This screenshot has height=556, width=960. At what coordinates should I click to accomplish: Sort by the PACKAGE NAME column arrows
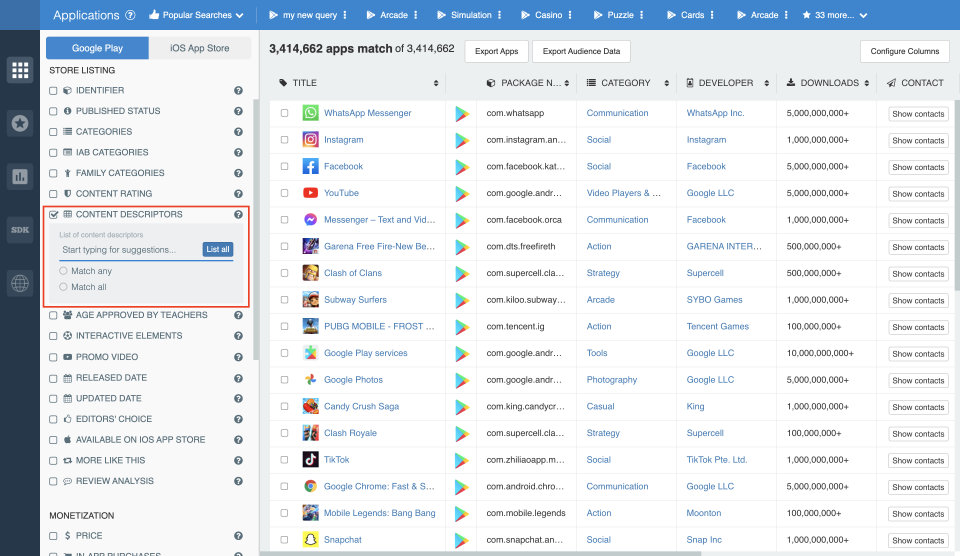567,83
